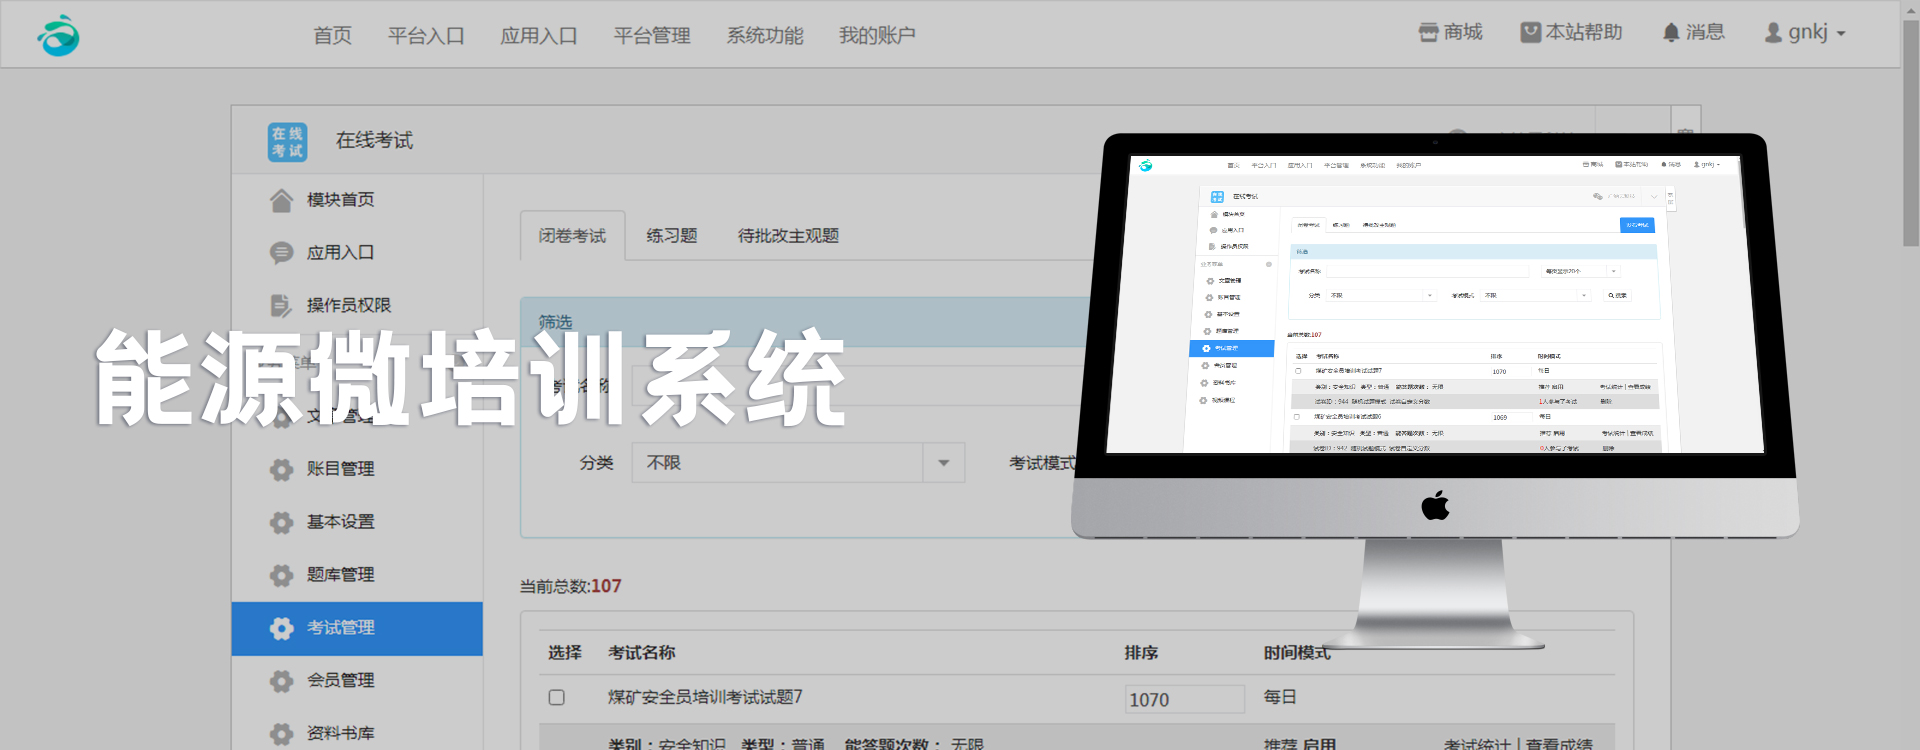Open 账目管理 gear item in sidebar
Image resolution: width=1920 pixels, height=750 pixels.
click(x=322, y=469)
